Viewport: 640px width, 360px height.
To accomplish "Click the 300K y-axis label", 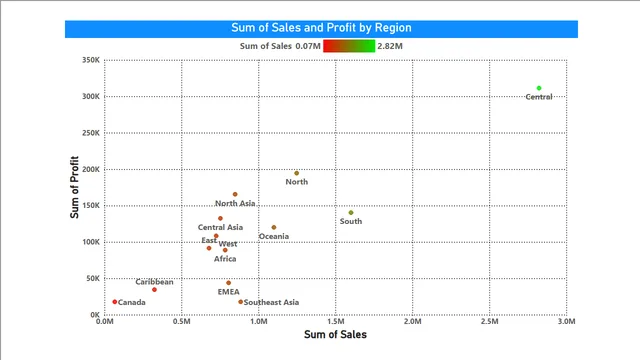I will [x=91, y=96].
